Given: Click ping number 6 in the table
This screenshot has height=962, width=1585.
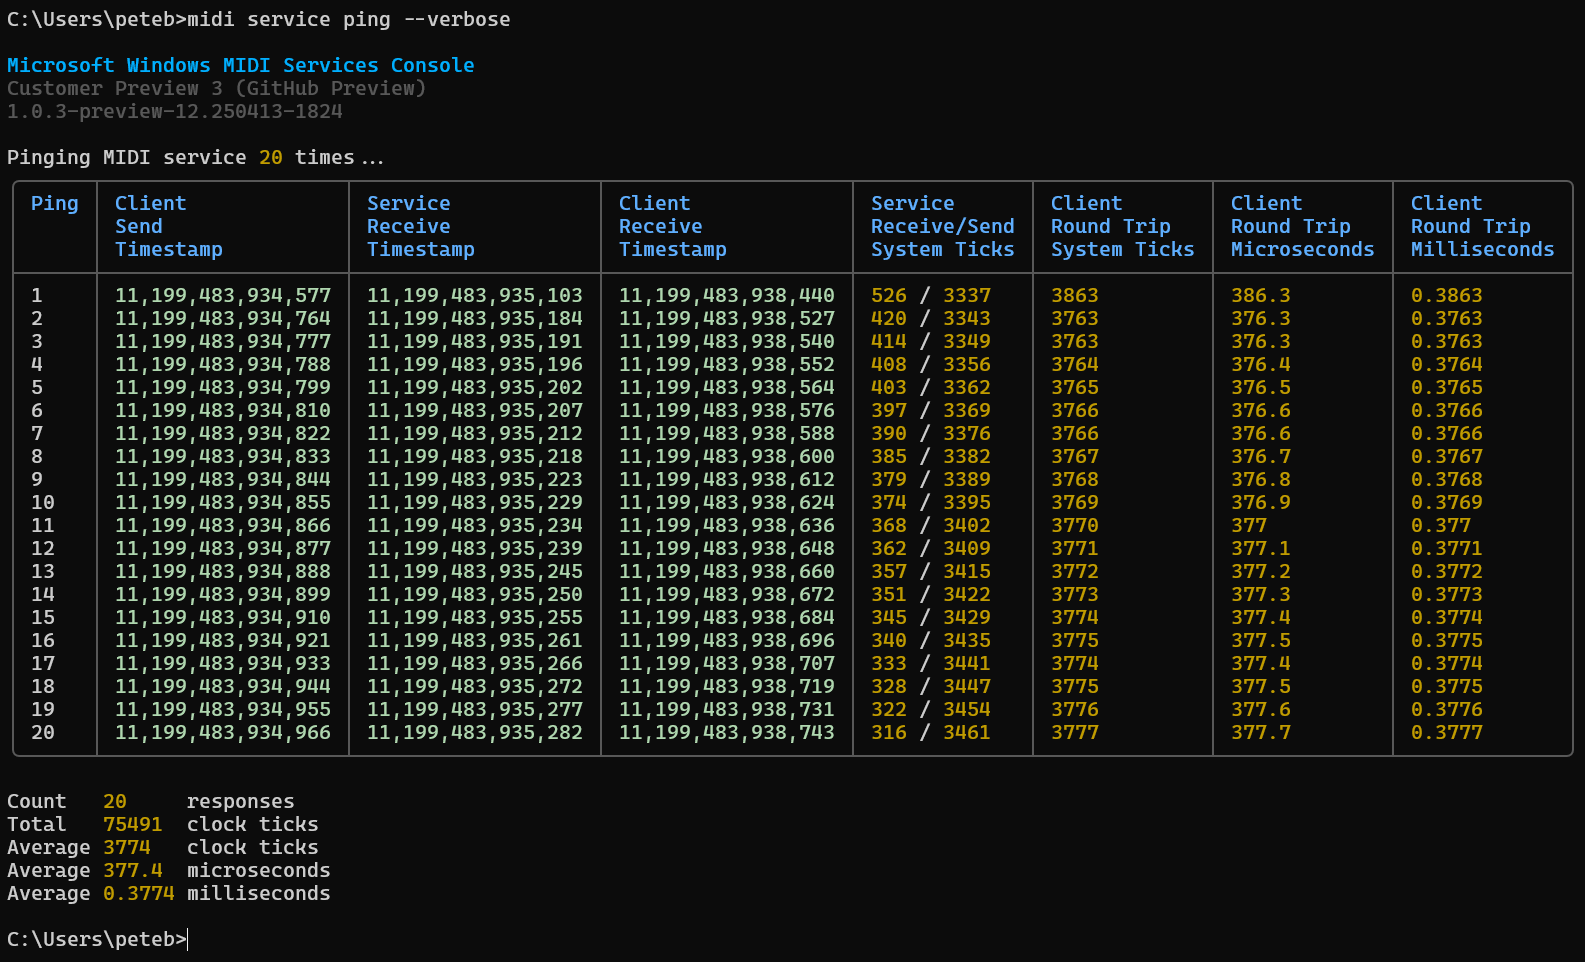Looking at the screenshot, I should pyautogui.click(x=37, y=410).
